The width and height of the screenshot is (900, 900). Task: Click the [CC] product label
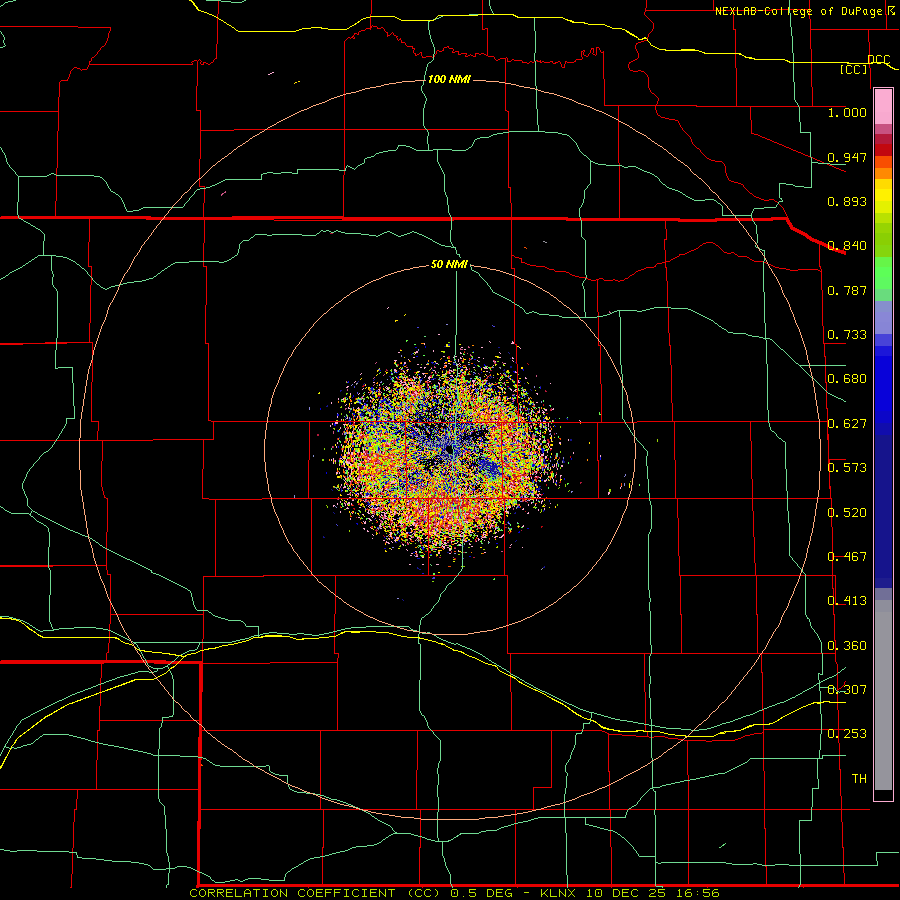[854, 69]
